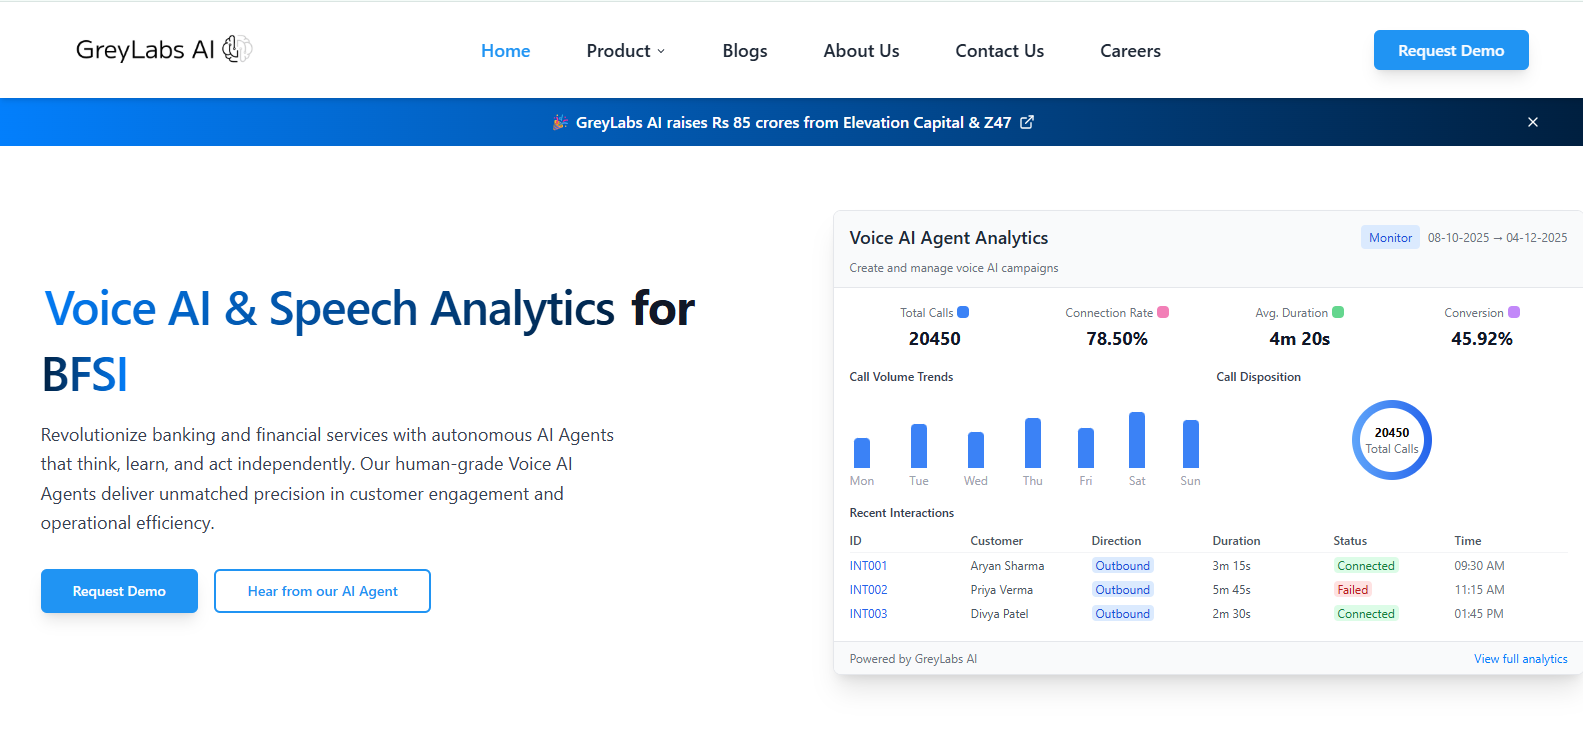Click the Status column header
The height and width of the screenshot is (730, 1583).
[1350, 541]
